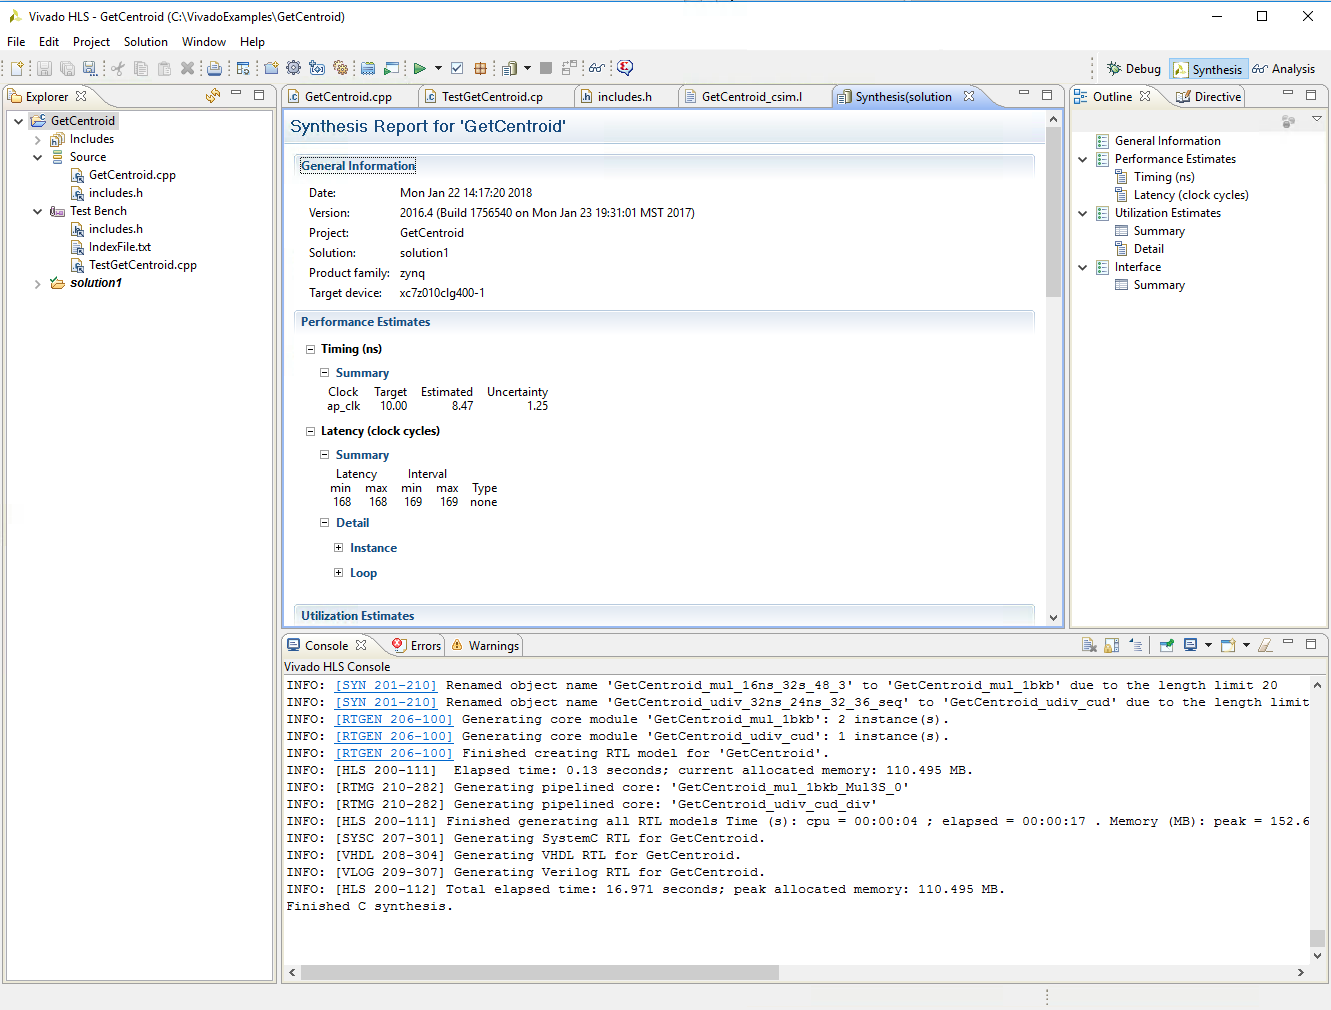Image resolution: width=1331 pixels, height=1010 pixels.
Task: Click the Open Console icon
Action: tap(1228, 645)
